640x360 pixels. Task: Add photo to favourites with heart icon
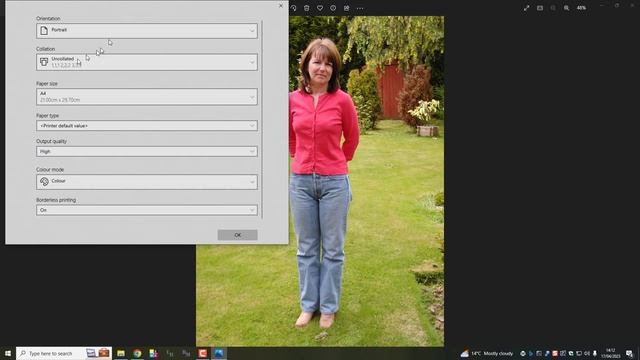tap(320, 8)
